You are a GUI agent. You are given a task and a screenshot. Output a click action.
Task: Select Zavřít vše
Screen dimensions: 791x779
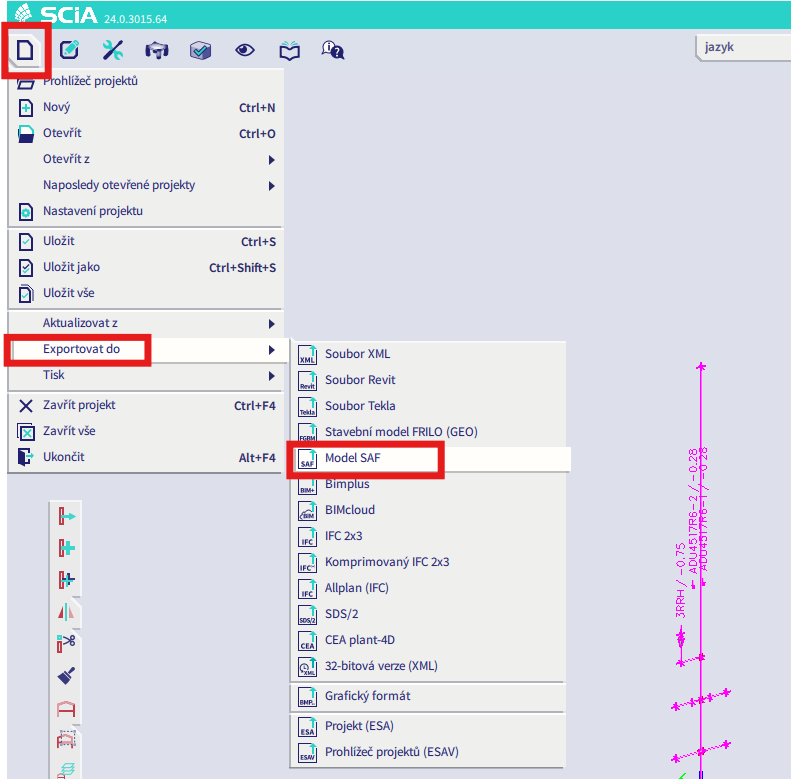click(146, 431)
